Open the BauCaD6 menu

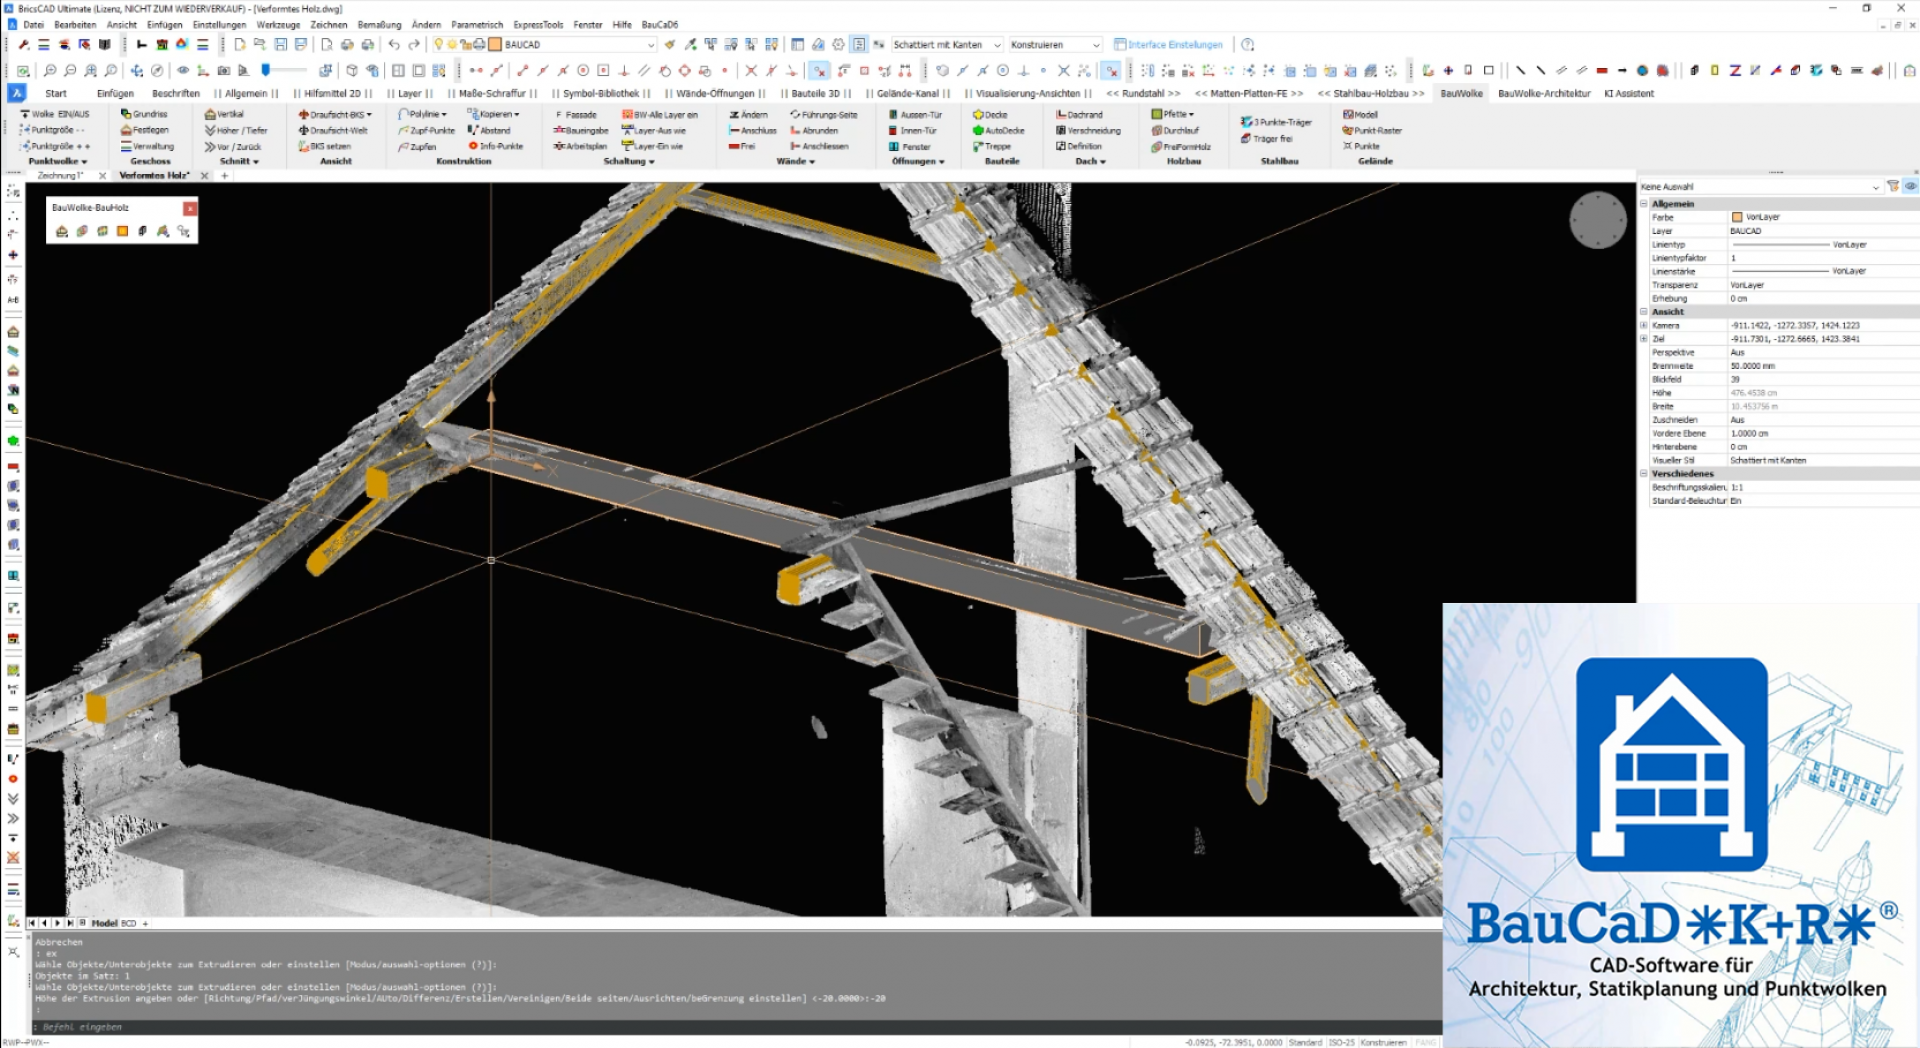tap(659, 24)
